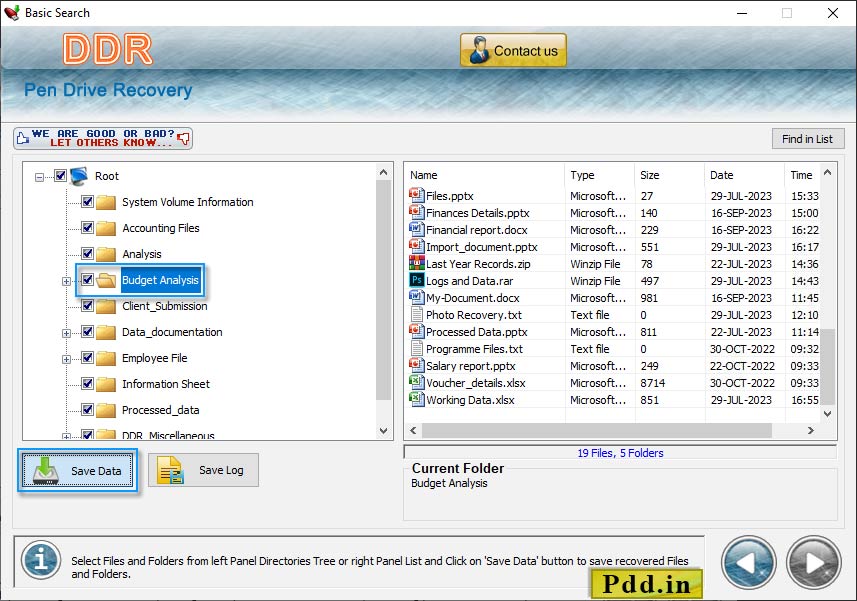Expand the Data_documentation folder node

point(66,333)
